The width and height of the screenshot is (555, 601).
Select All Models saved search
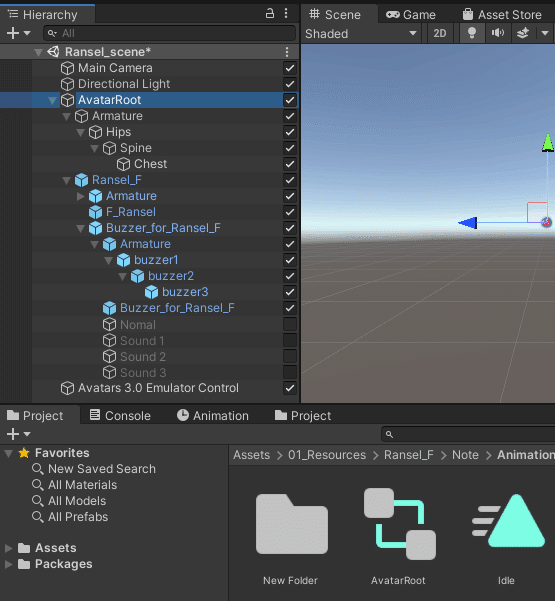pyautogui.click(x=77, y=501)
